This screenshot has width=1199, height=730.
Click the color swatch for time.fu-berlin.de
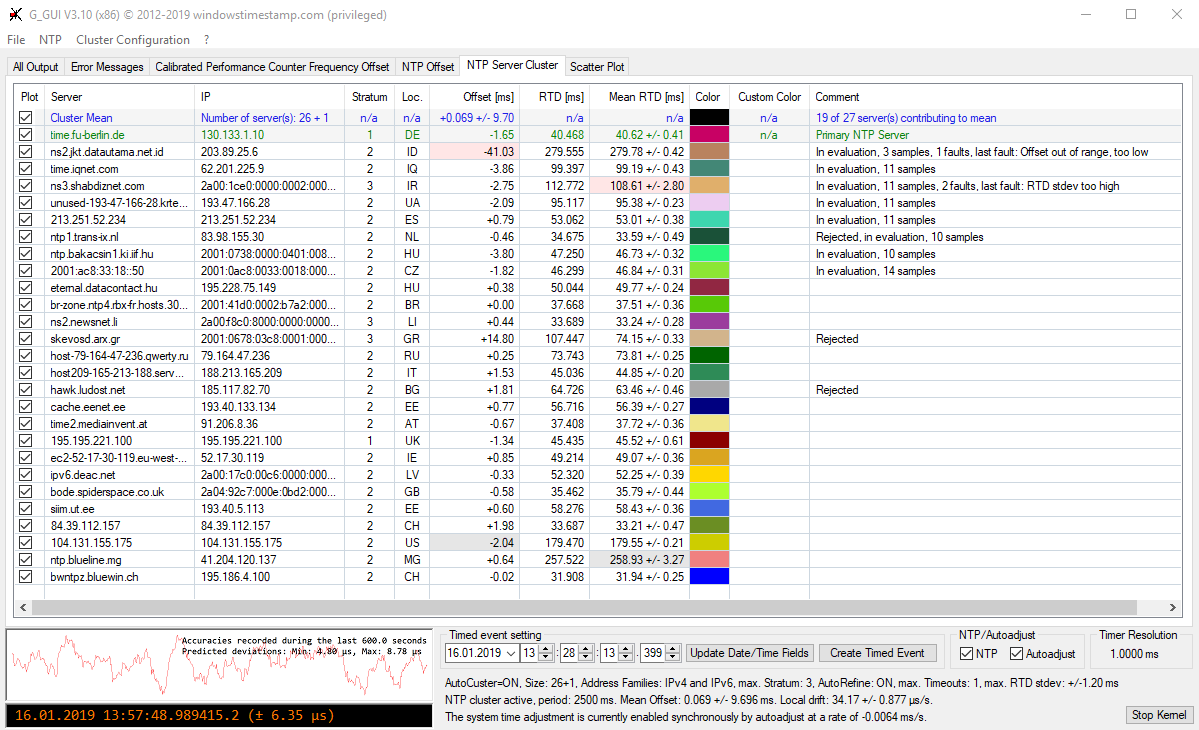coord(709,135)
